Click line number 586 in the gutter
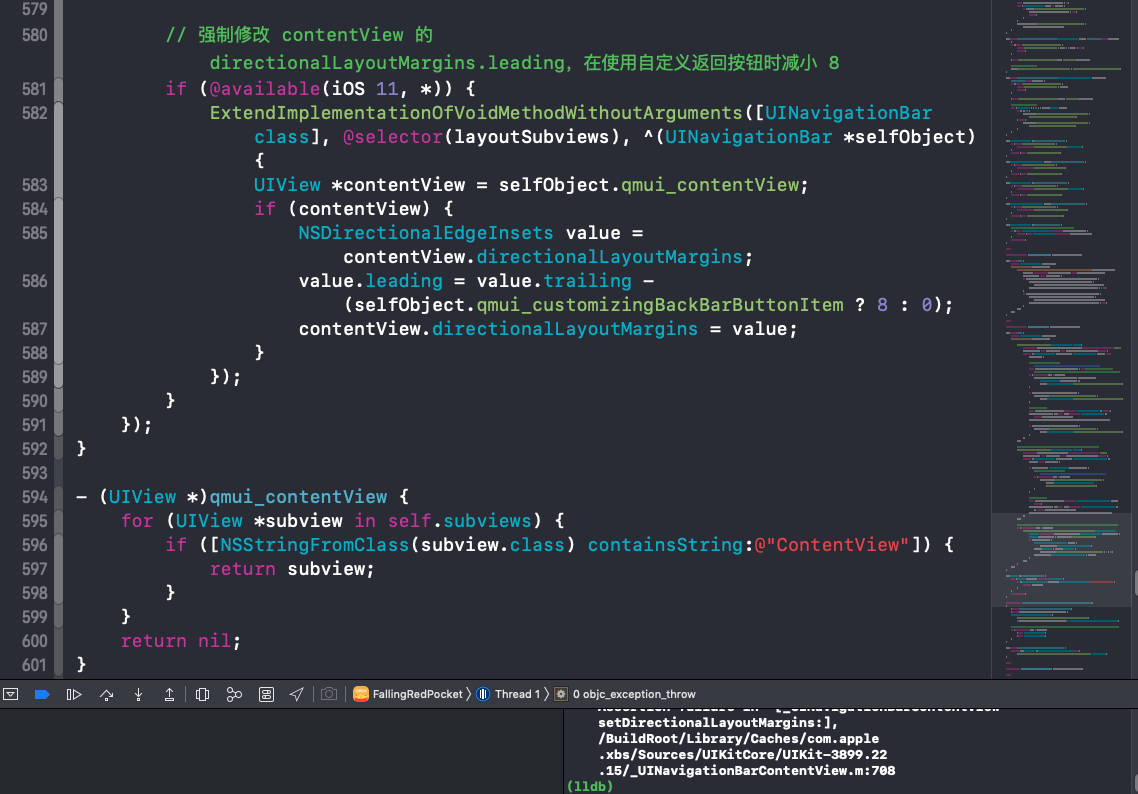1138x794 pixels. pos(34,282)
